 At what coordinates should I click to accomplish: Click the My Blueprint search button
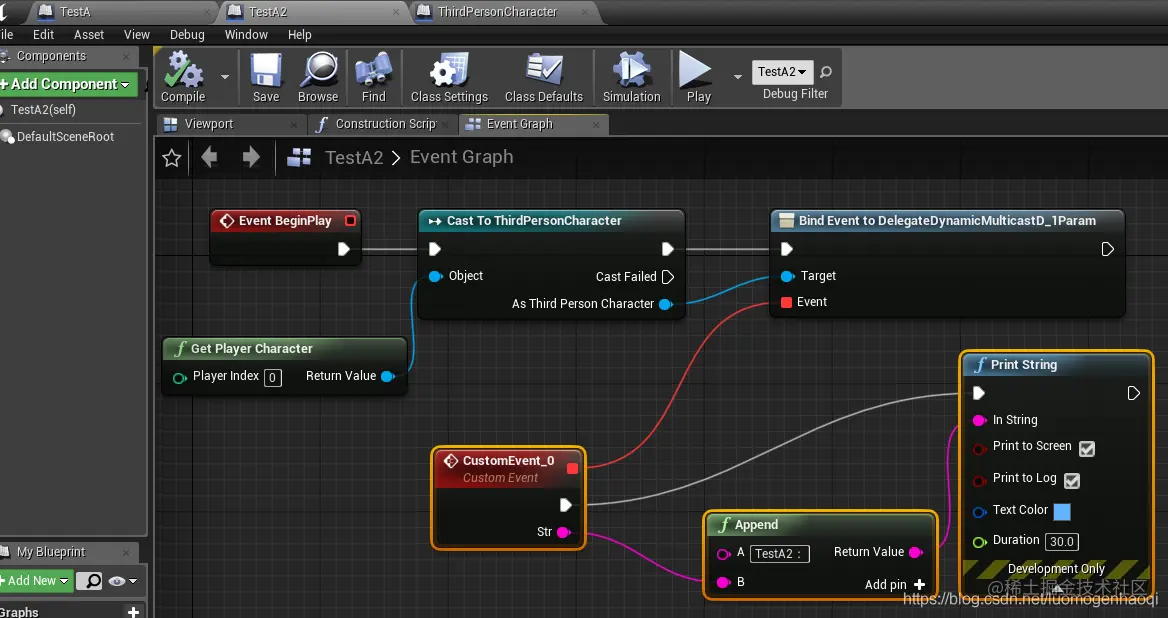click(x=89, y=581)
